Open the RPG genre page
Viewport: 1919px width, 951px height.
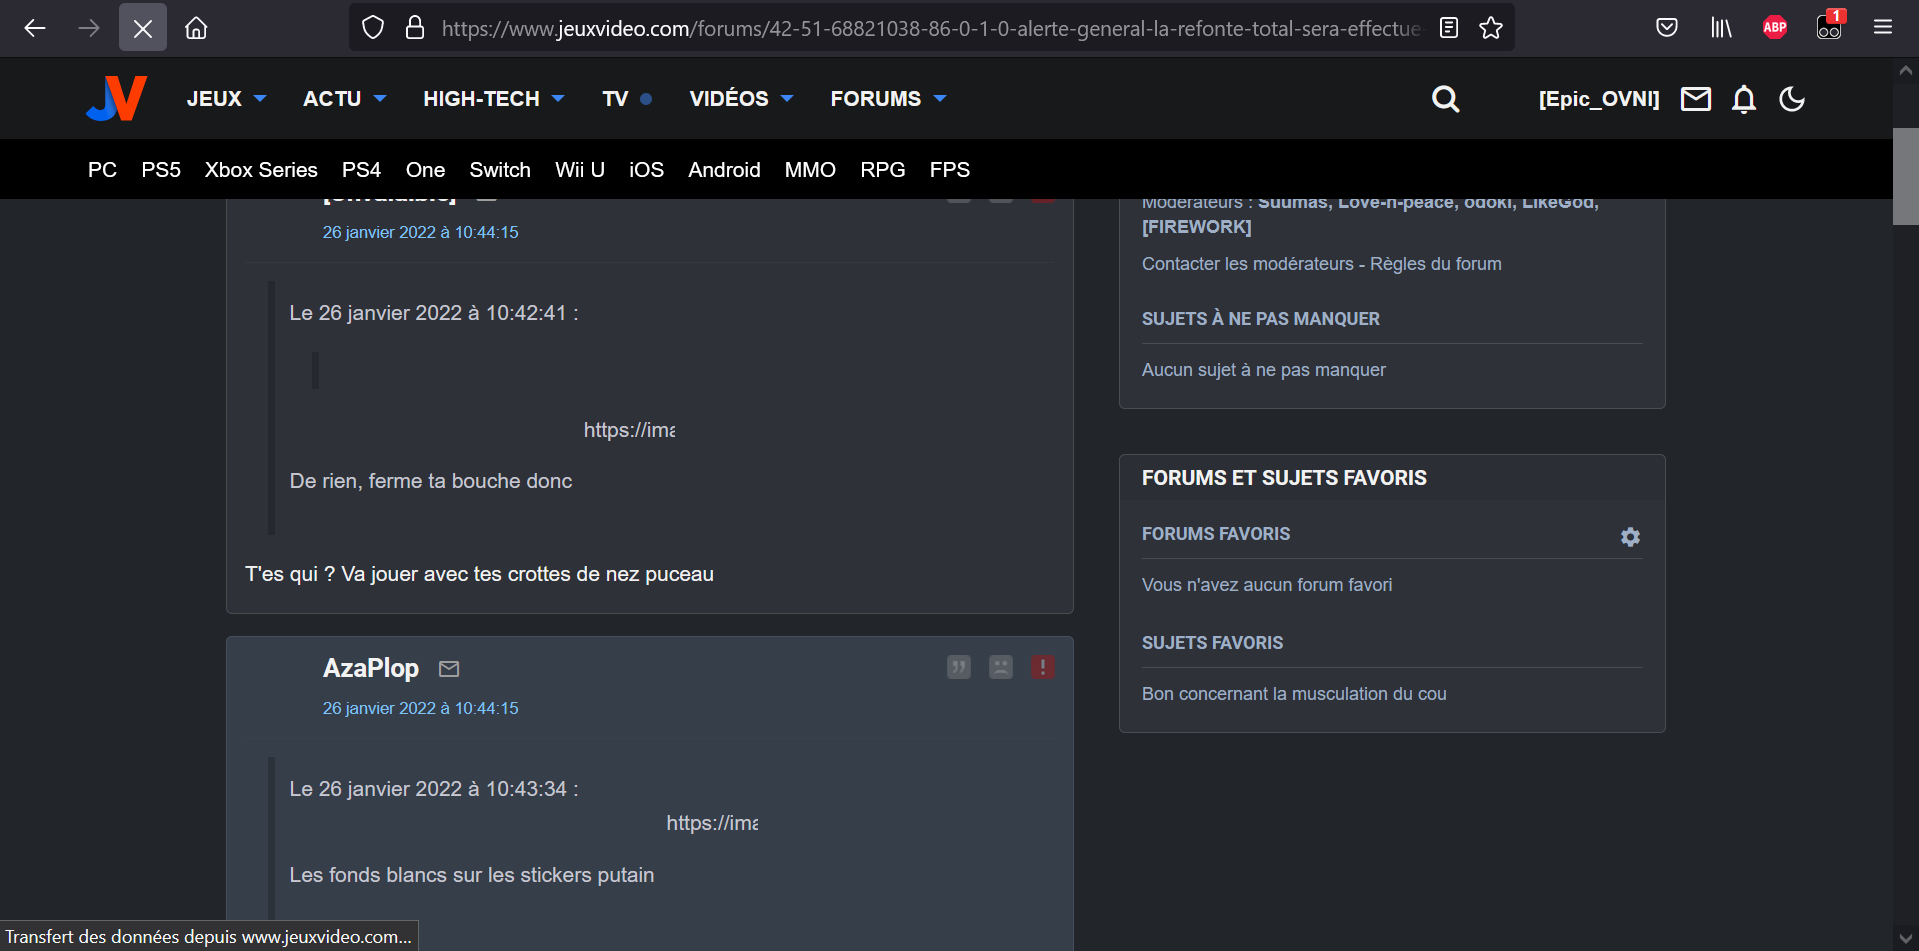(x=883, y=170)
